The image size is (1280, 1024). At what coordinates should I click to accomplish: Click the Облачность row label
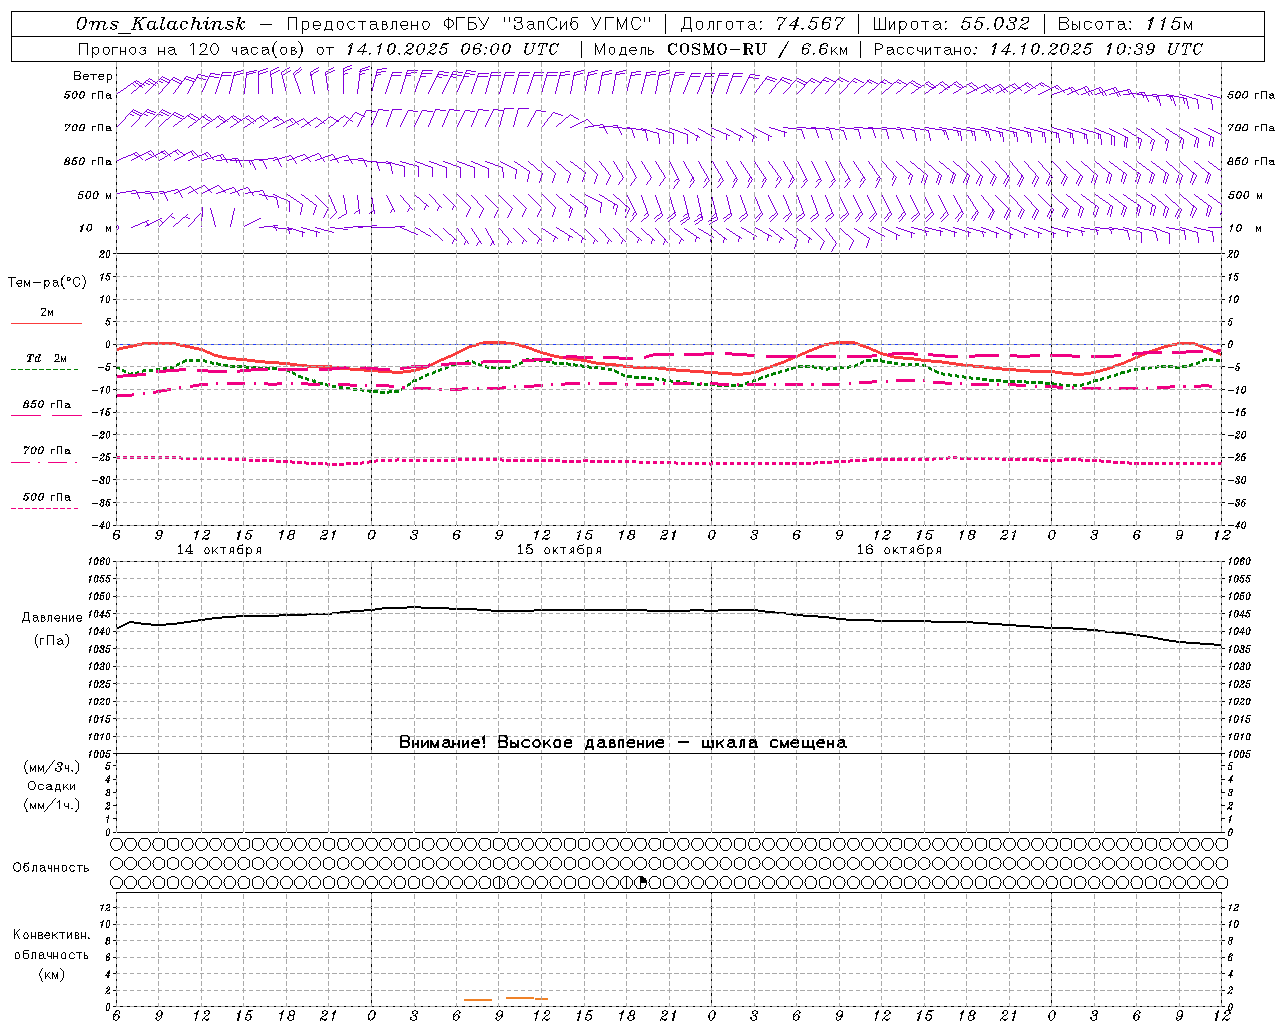[x=51, y=868]
